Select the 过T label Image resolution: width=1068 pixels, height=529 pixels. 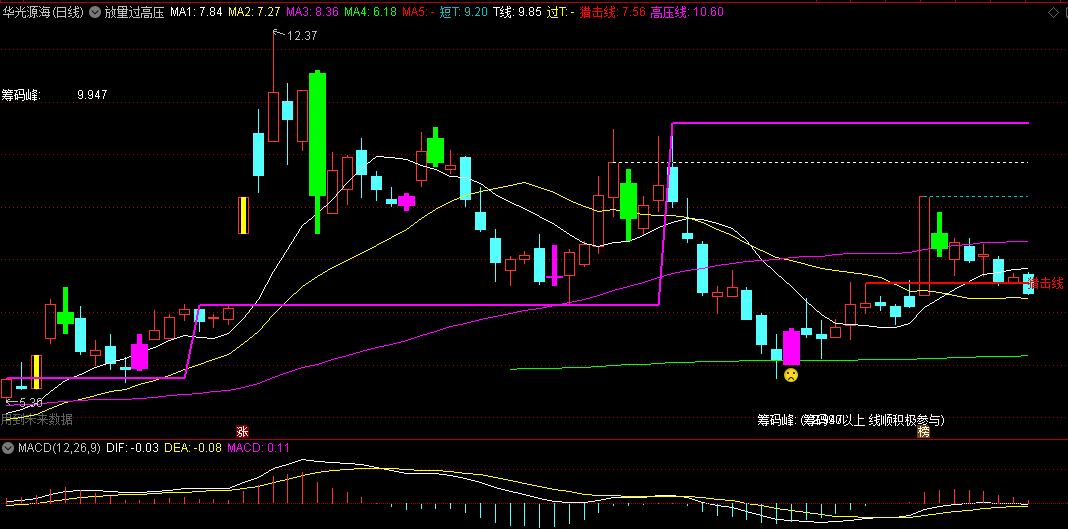pos(561,12)
